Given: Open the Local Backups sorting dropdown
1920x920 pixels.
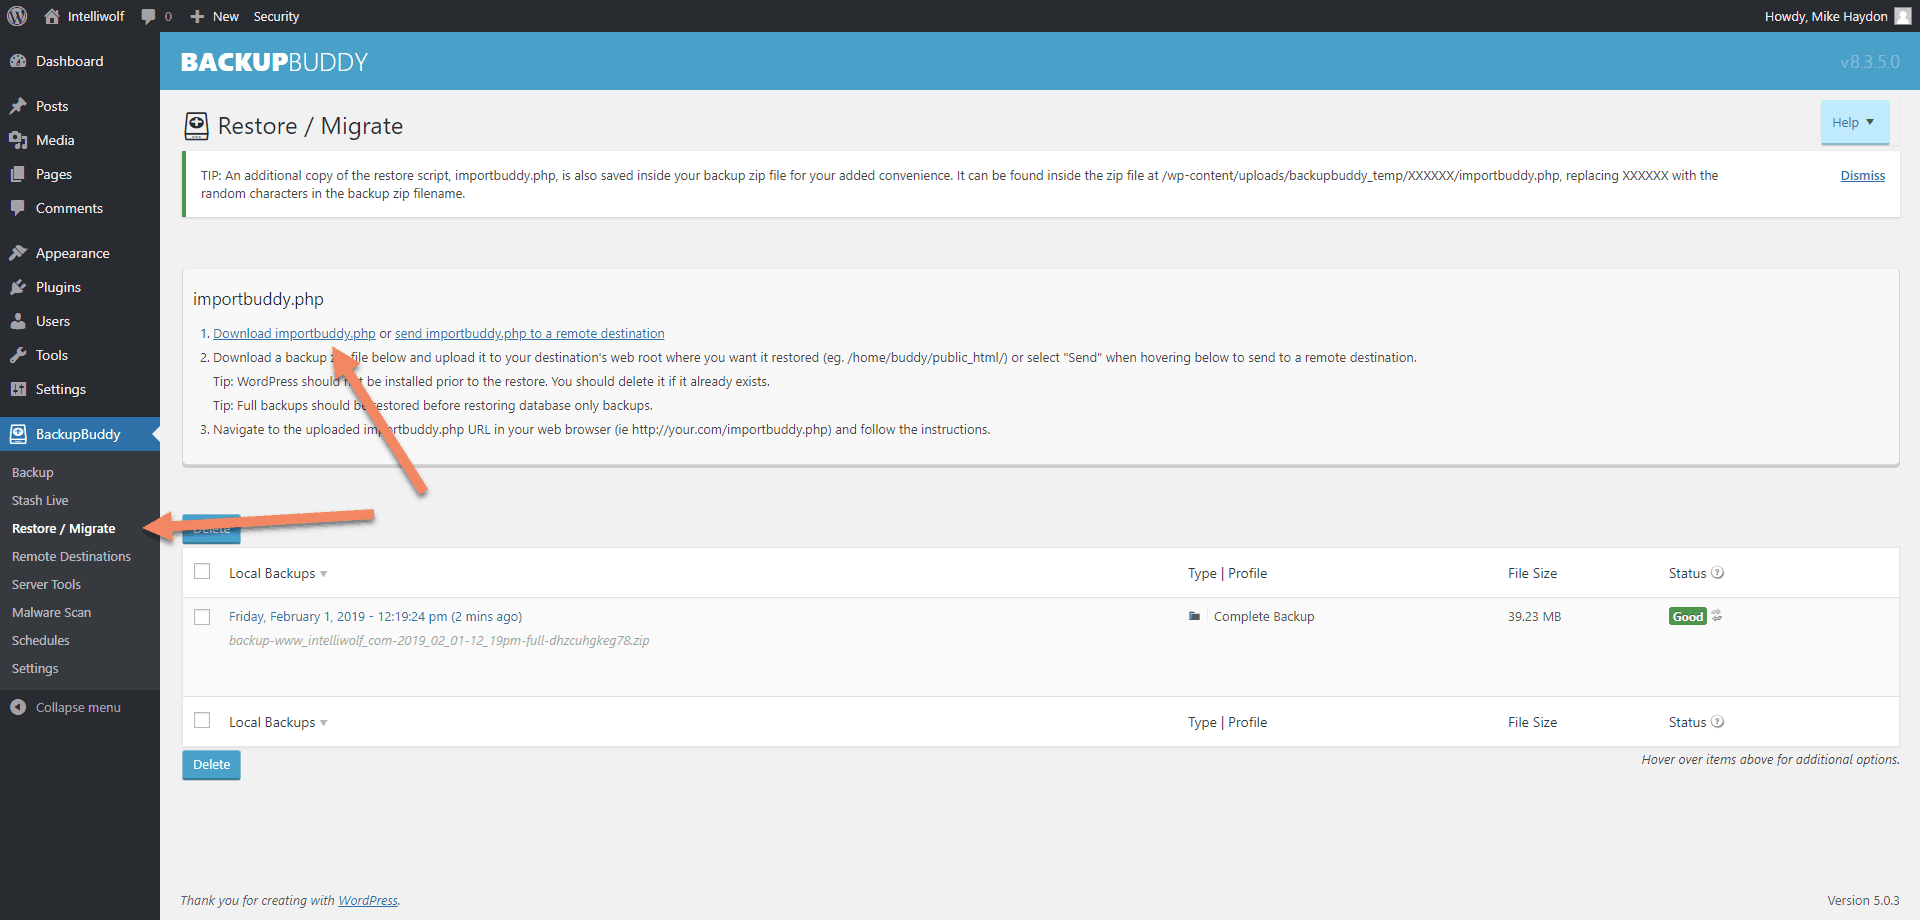Looking at the screenshot, I should click(322, 573).
